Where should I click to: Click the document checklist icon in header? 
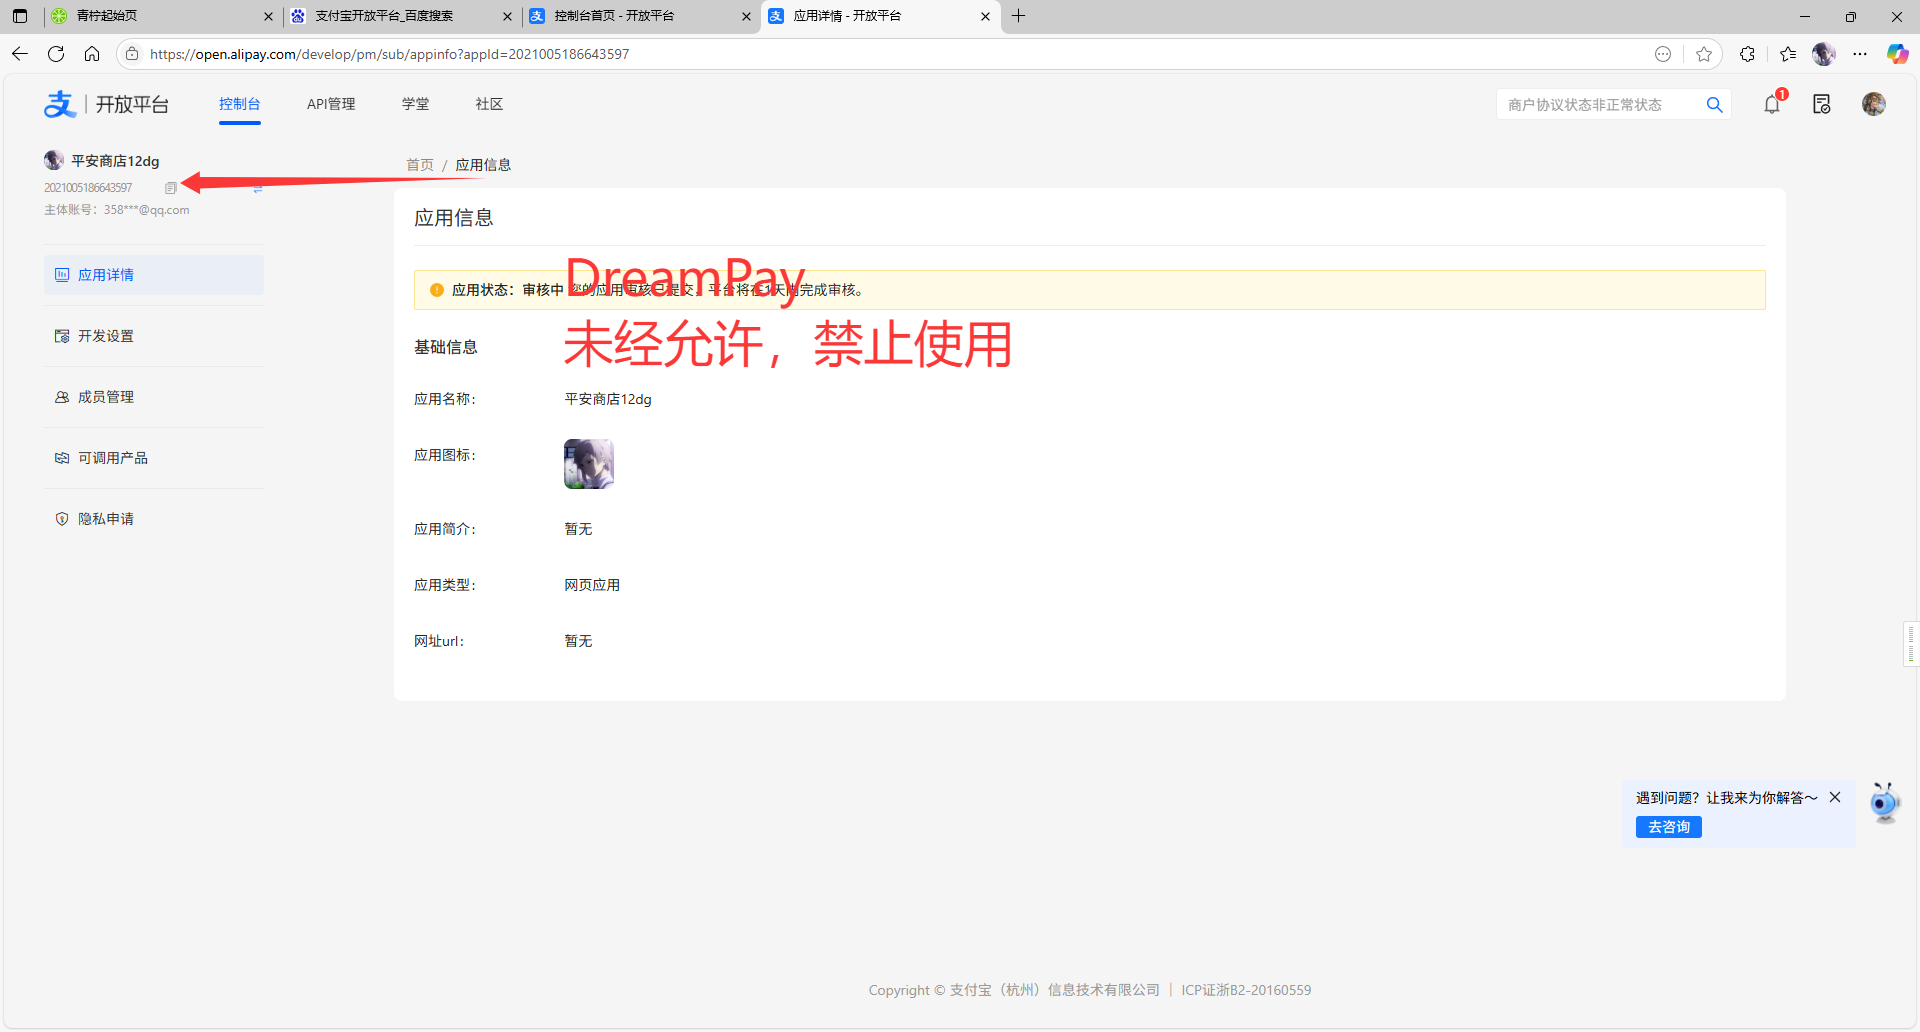1822,104
